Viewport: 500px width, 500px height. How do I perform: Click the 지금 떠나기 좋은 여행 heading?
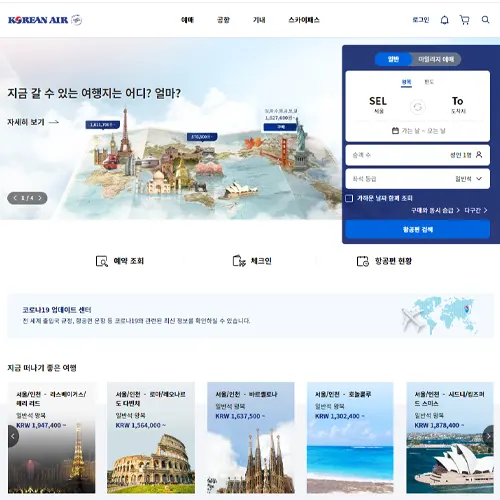(x=42, y=368)
